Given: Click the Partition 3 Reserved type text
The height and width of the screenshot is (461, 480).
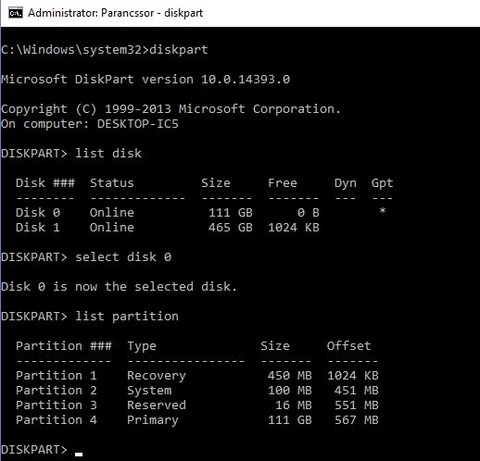Looking at the screenshot, I should point(156,405).
